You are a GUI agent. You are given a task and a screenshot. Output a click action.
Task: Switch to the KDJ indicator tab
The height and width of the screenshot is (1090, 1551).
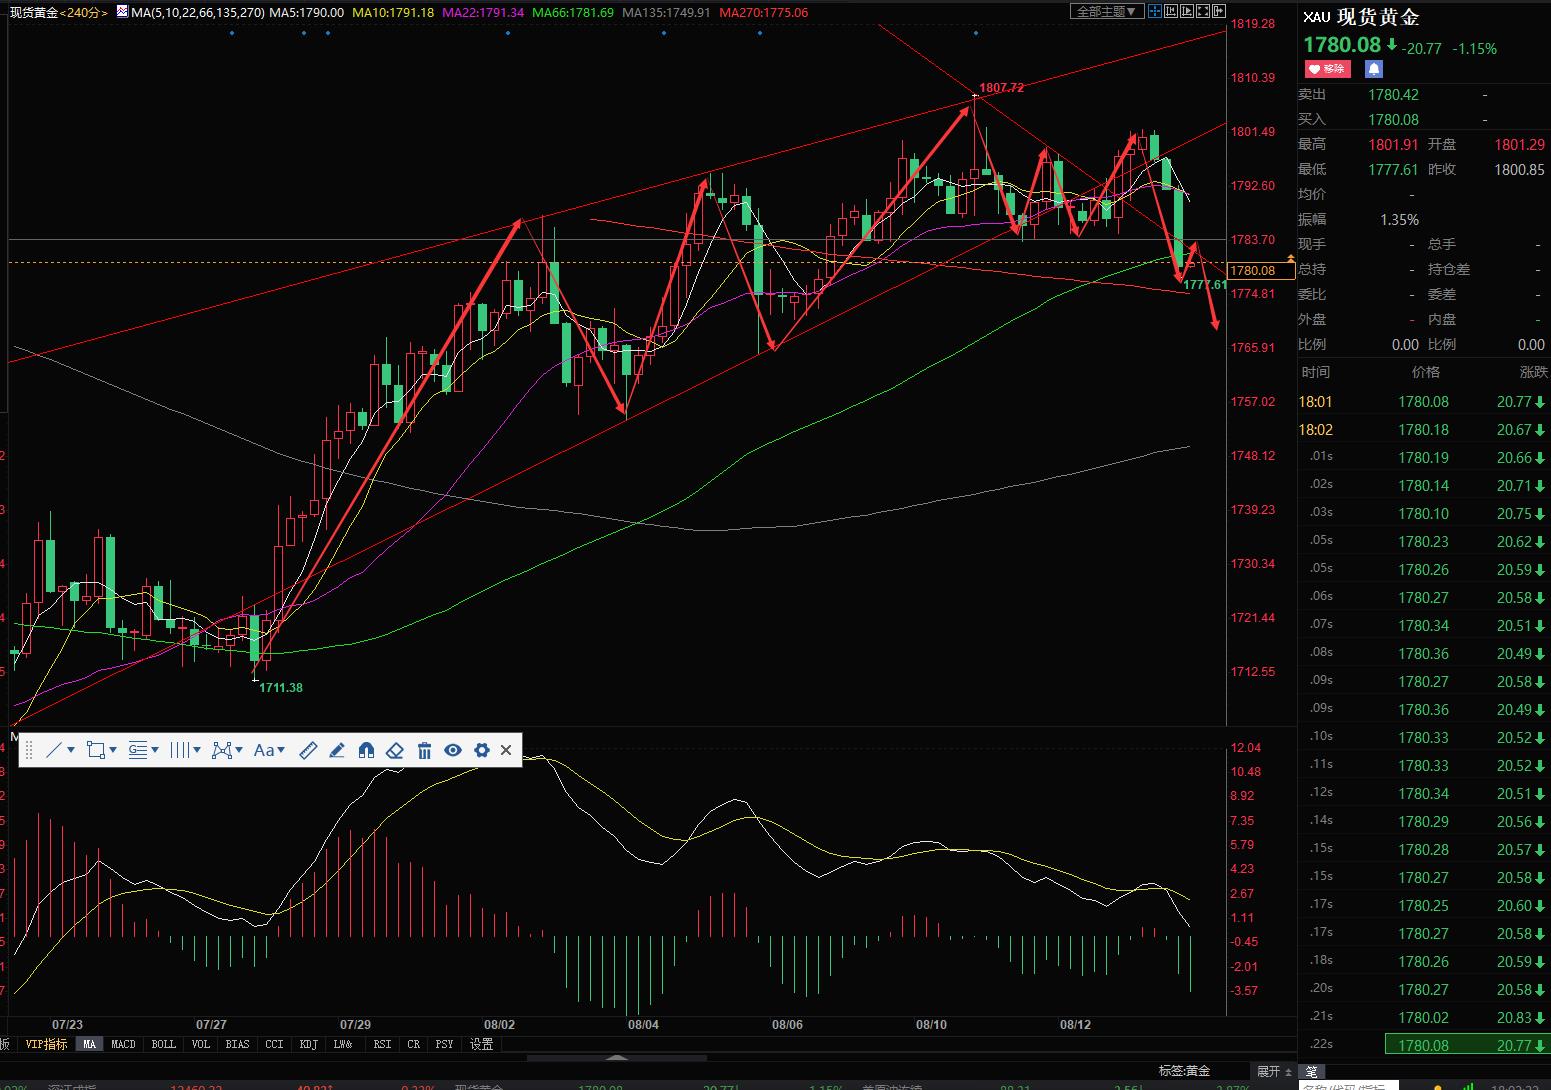[308, 1044]
